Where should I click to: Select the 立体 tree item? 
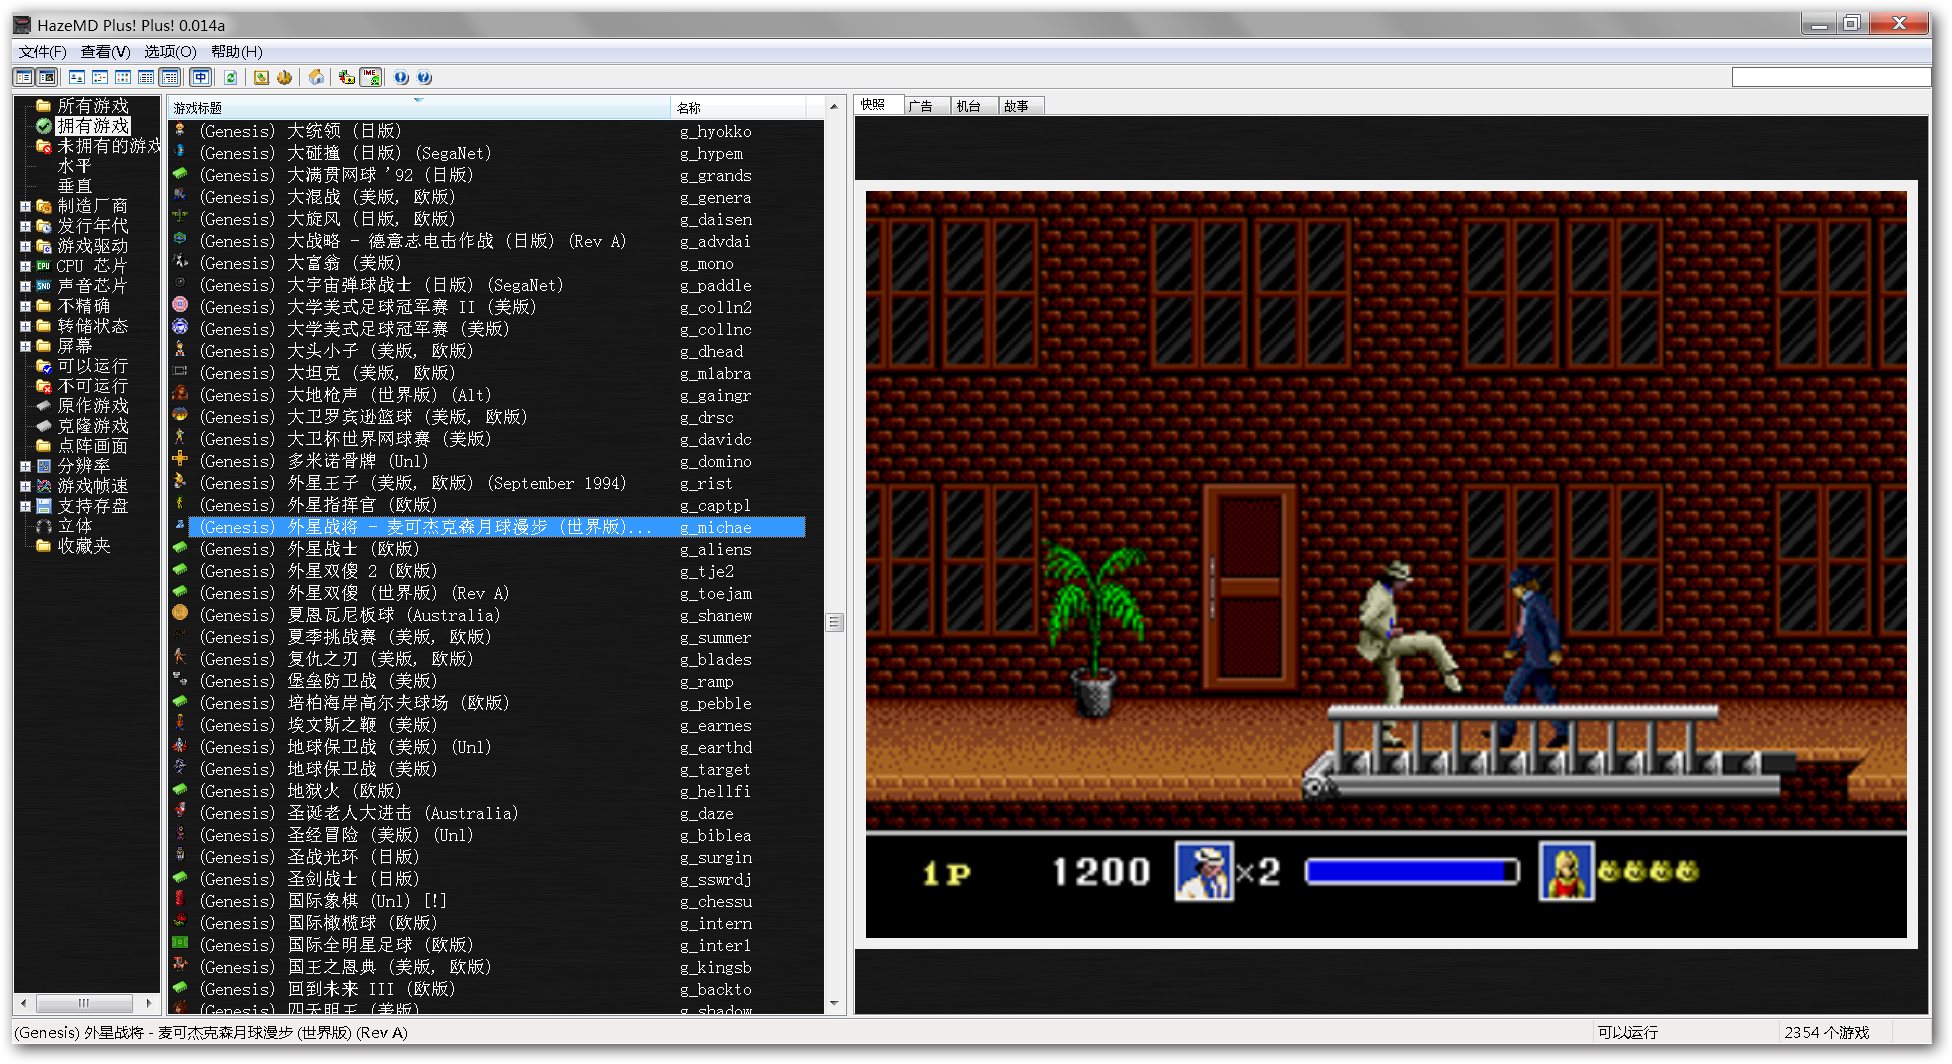[x=74, y=526]
